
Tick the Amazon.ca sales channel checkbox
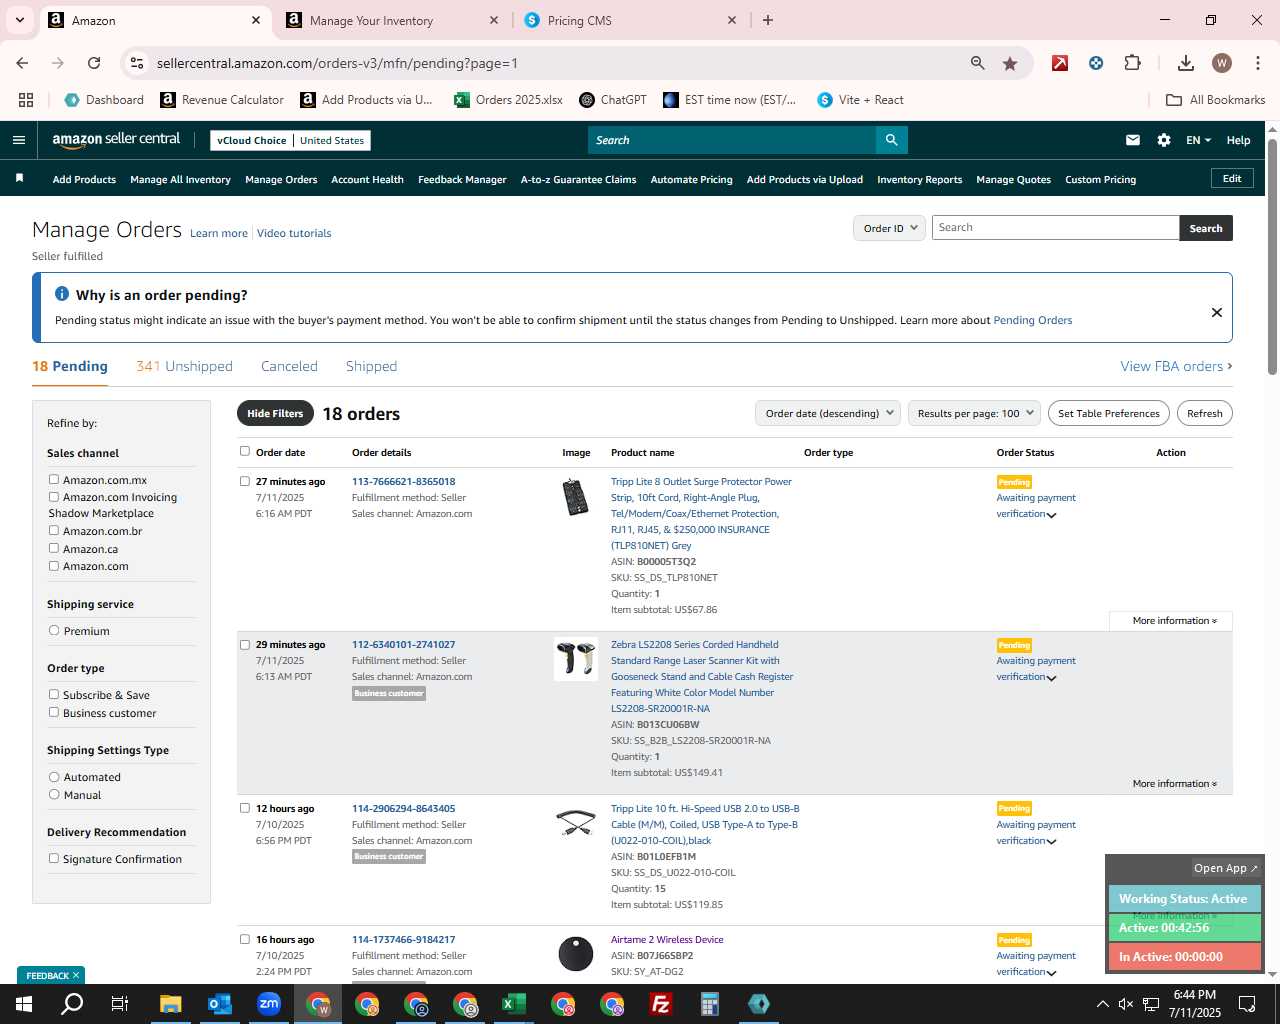click(54, 548)
